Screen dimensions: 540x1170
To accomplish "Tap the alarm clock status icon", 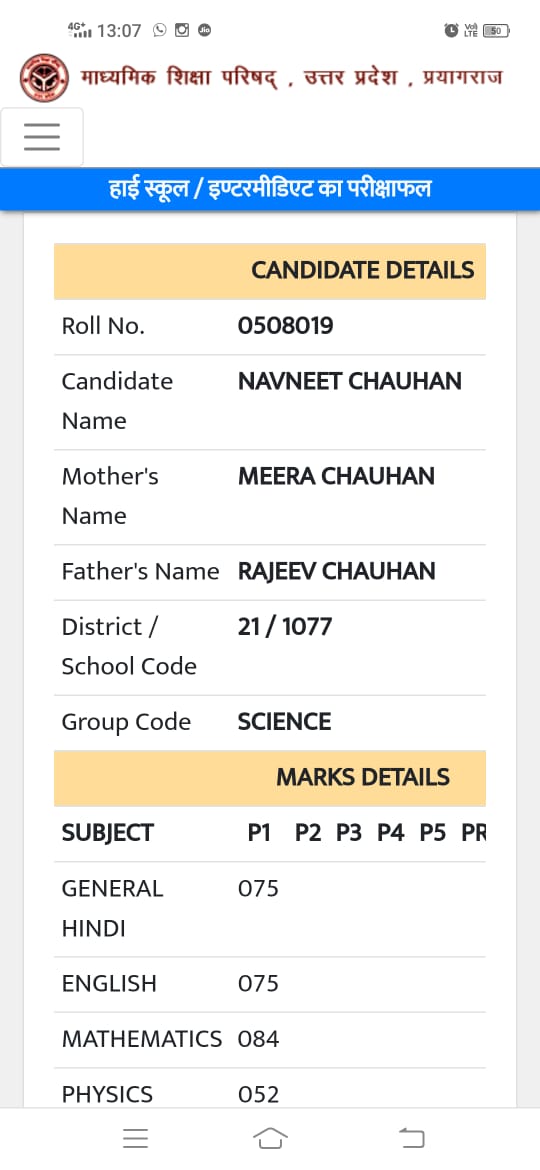I will point(451,31).
